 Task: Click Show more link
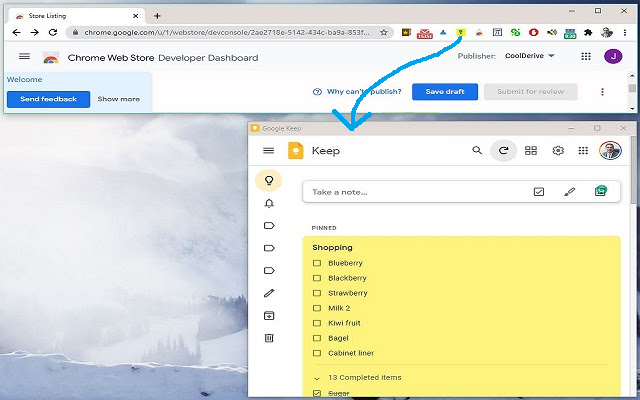click(118, 99)
